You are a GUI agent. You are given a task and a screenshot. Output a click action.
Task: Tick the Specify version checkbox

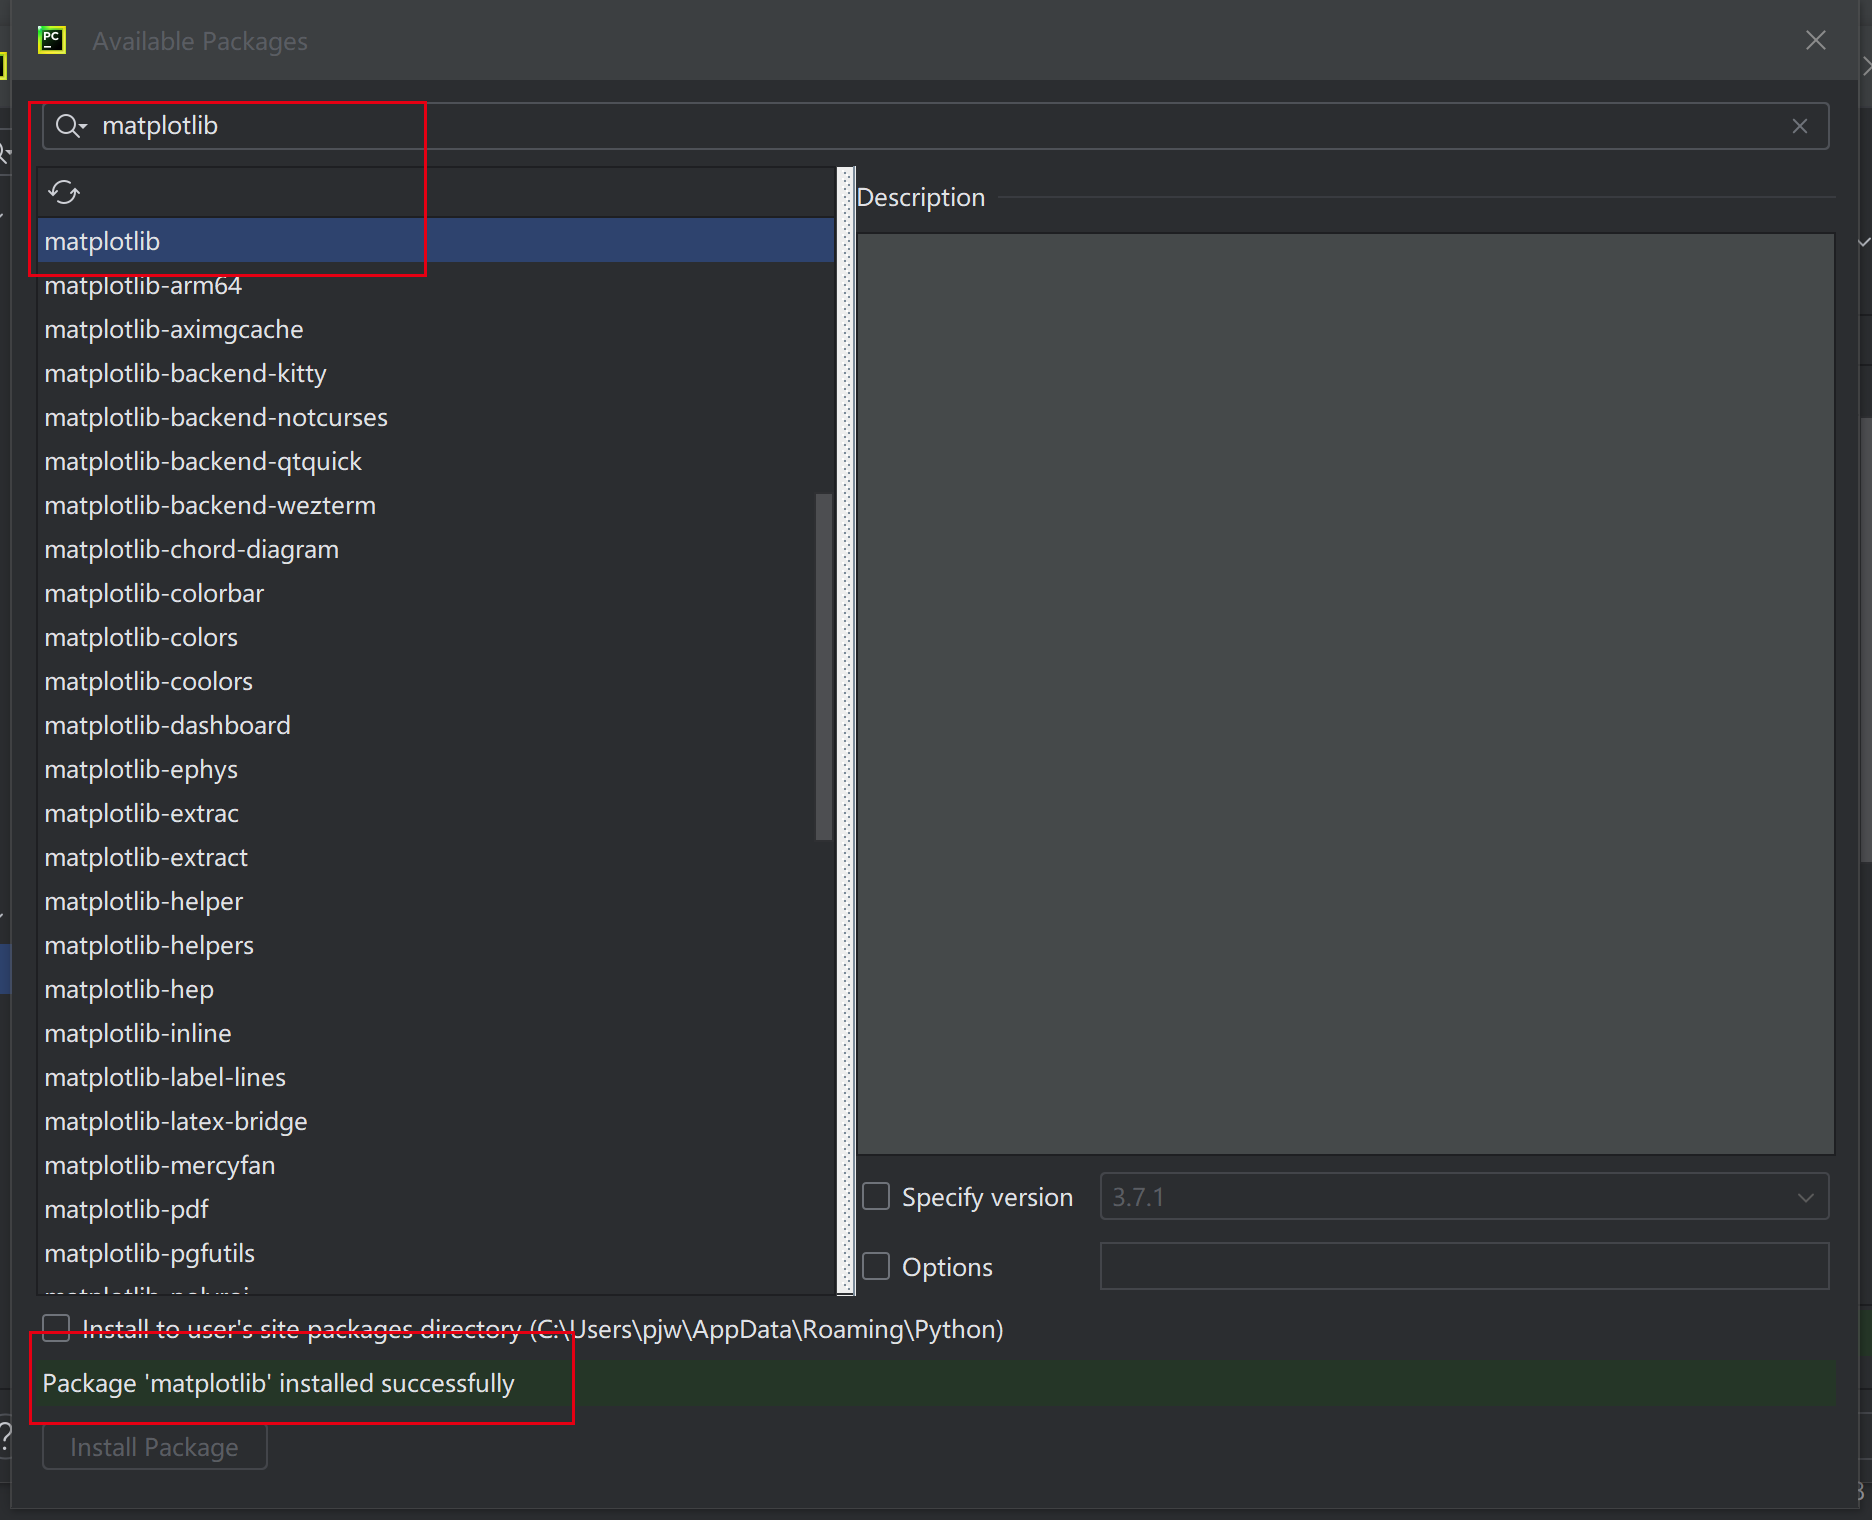(x=876, y=1196)
